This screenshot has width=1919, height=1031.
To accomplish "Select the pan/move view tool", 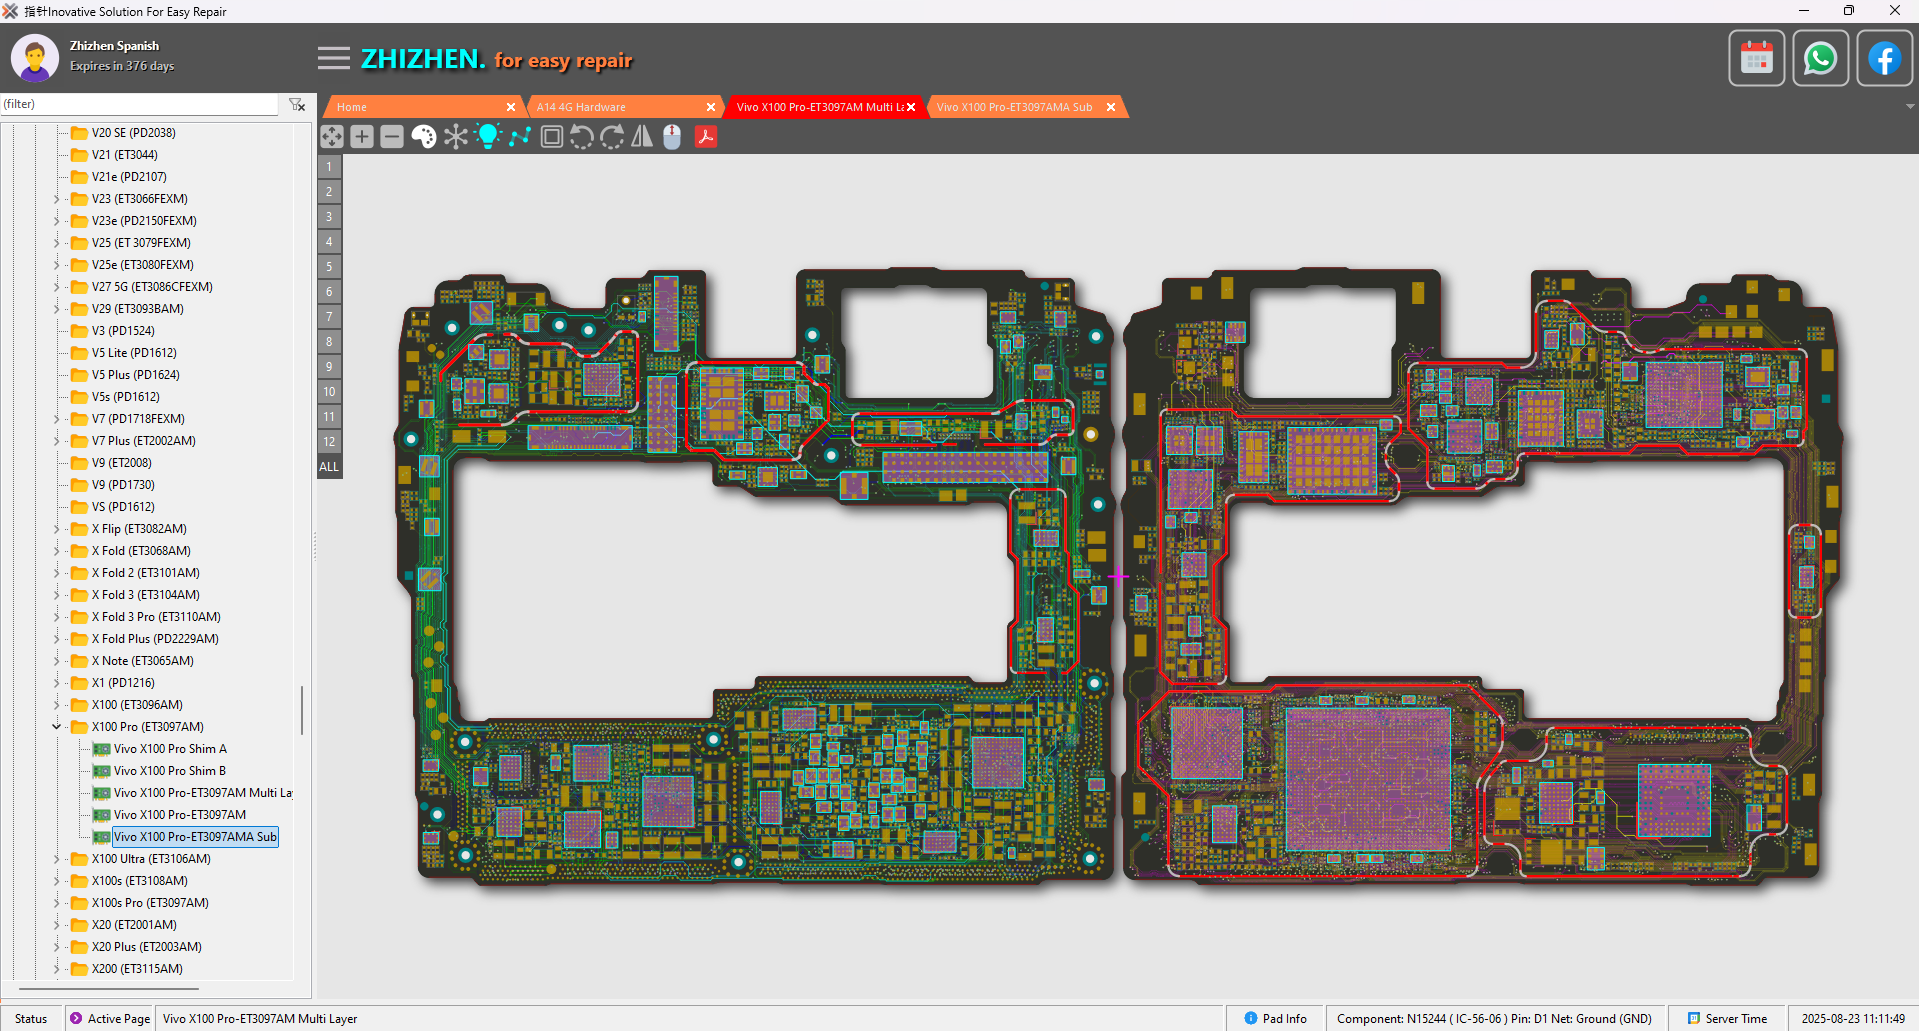I will point(332,137).
